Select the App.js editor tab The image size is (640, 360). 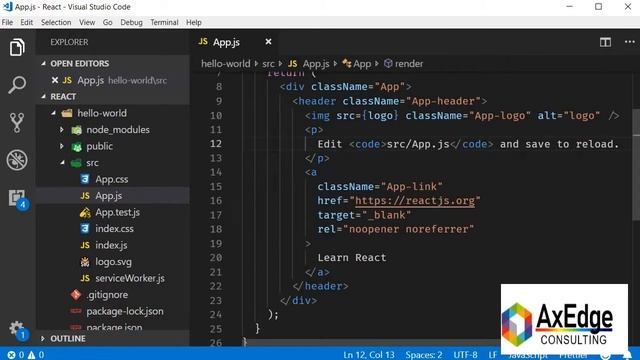(x=235, y=42)
